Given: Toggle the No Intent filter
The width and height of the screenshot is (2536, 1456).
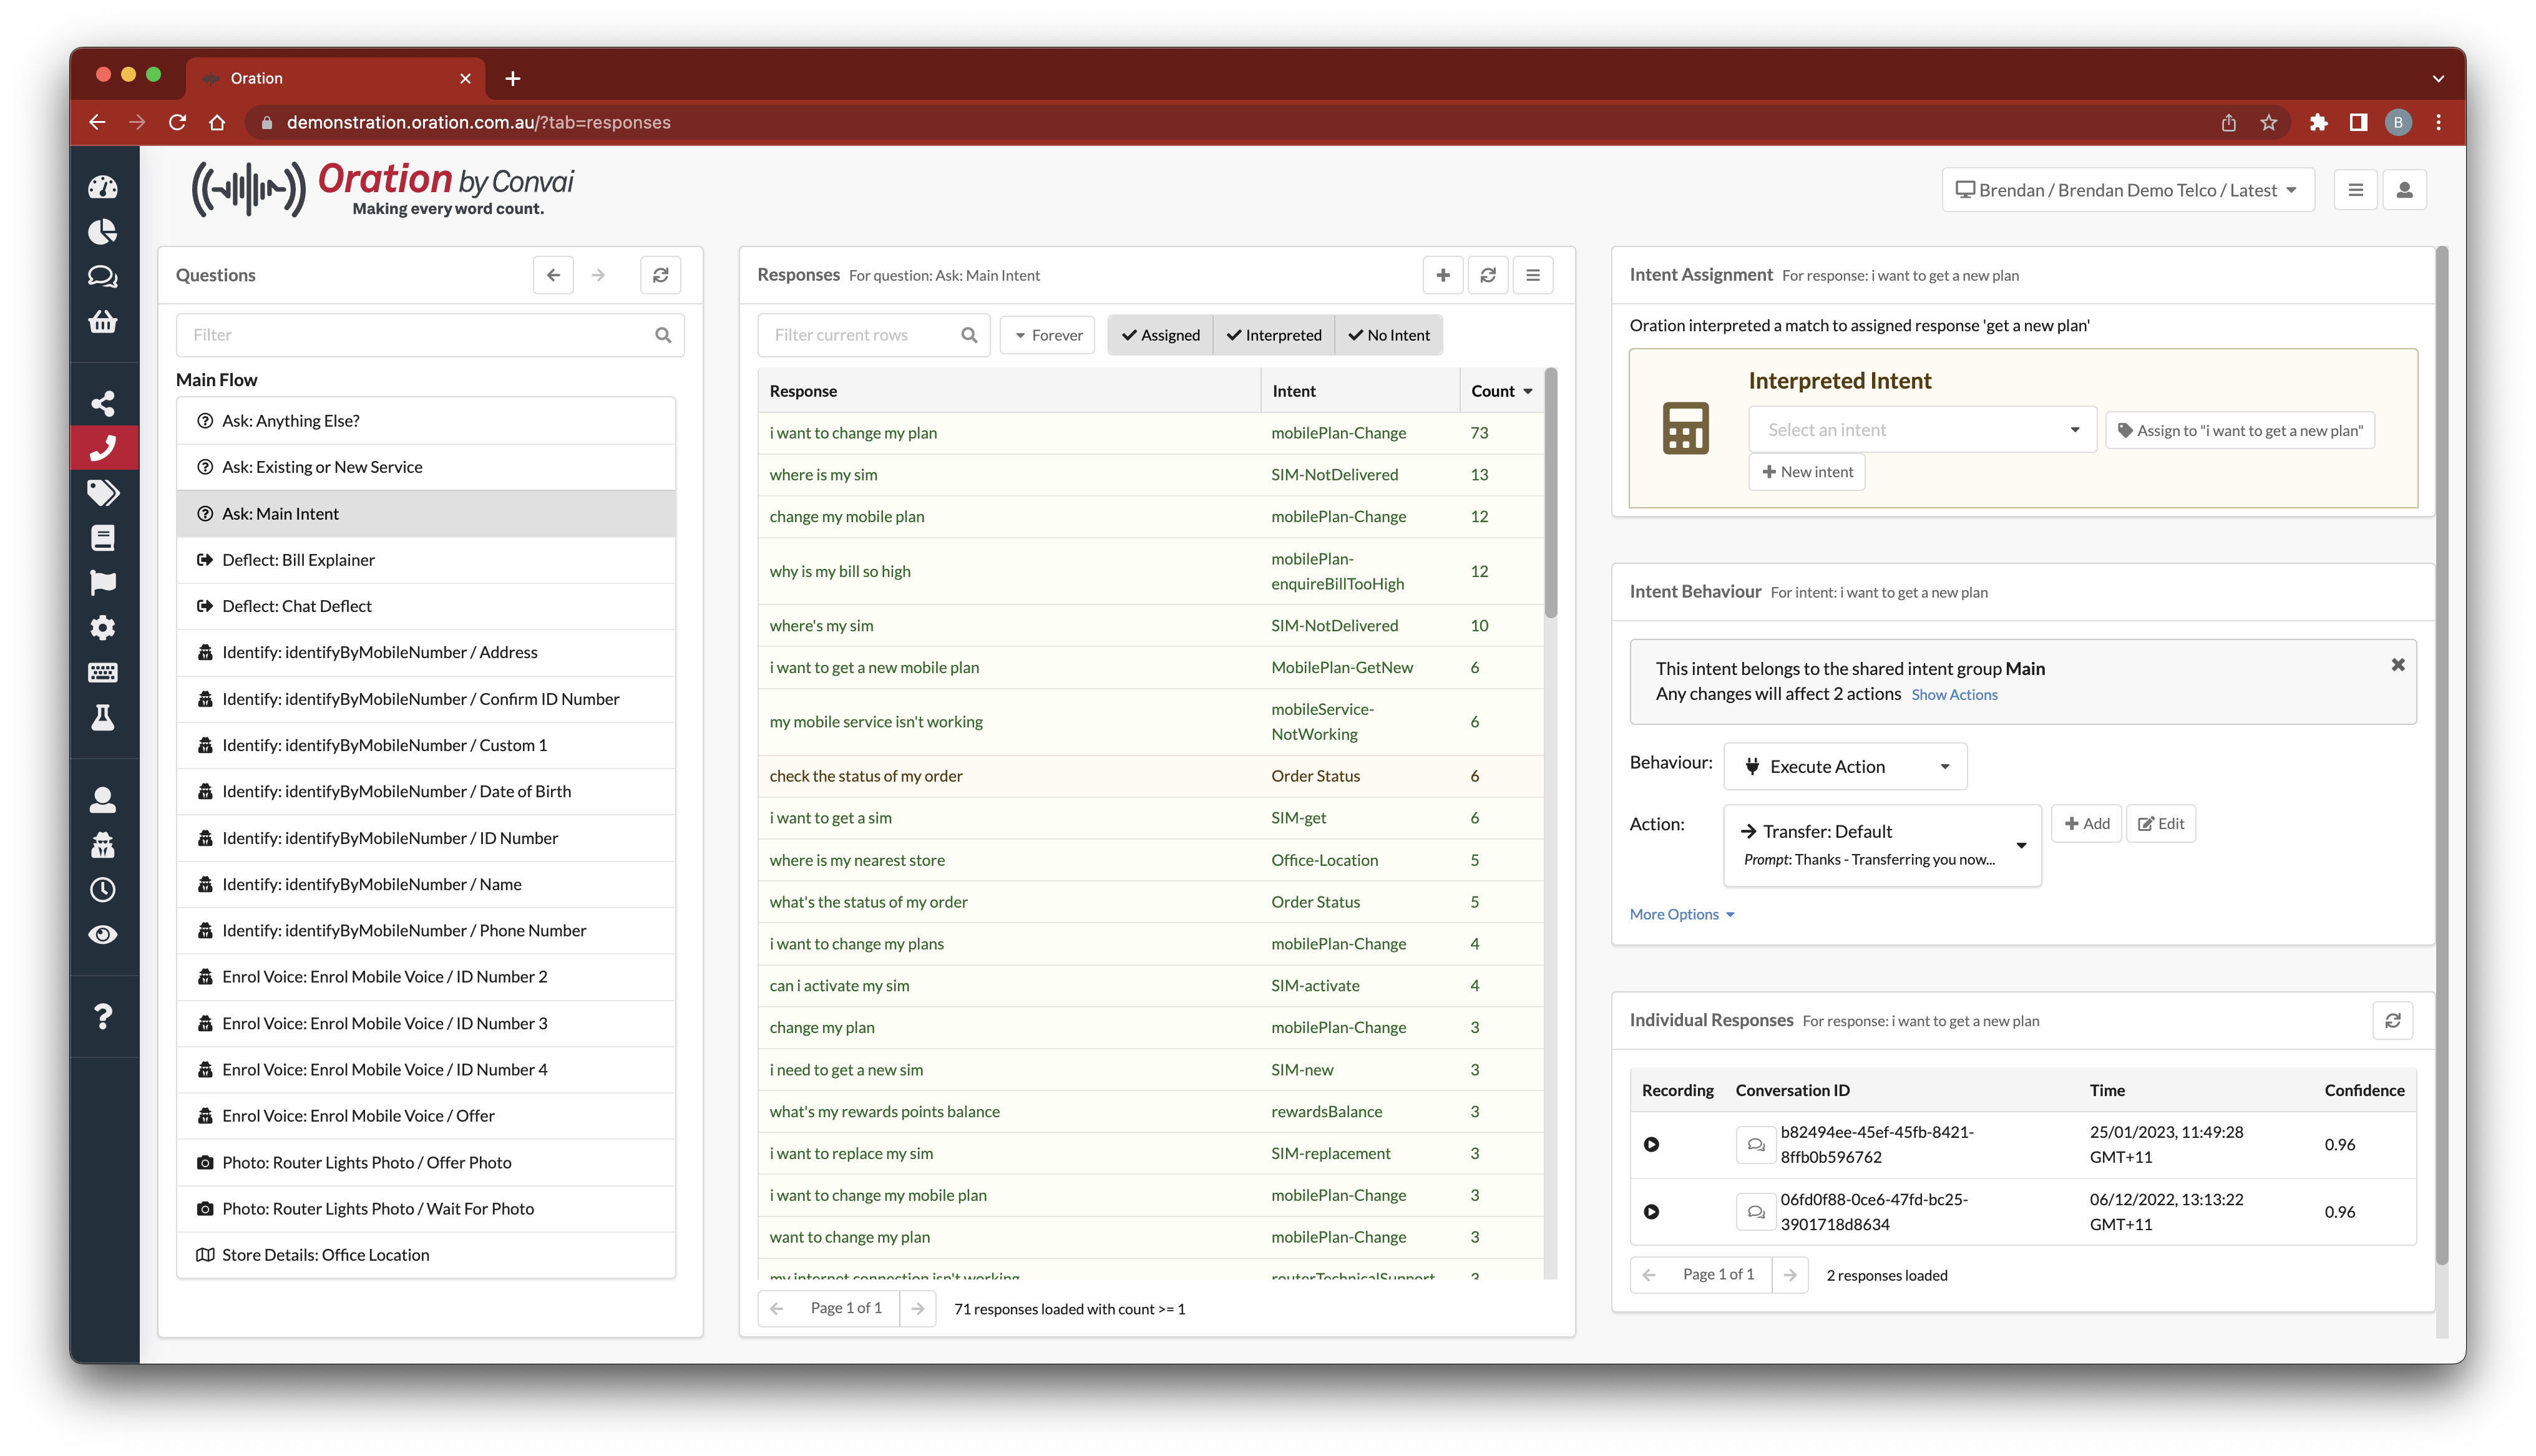Looking at the screenshot, I should point(1388,335).
